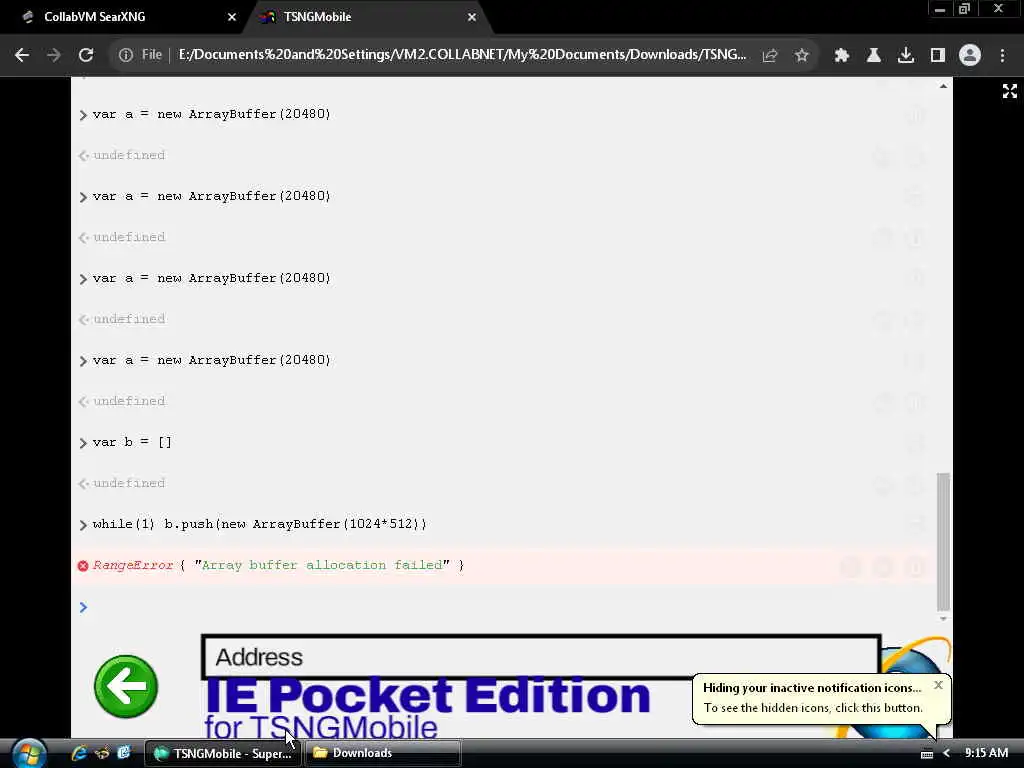Open the Windows Start orb
This screenshot has height=768, width=1024.
29,753
